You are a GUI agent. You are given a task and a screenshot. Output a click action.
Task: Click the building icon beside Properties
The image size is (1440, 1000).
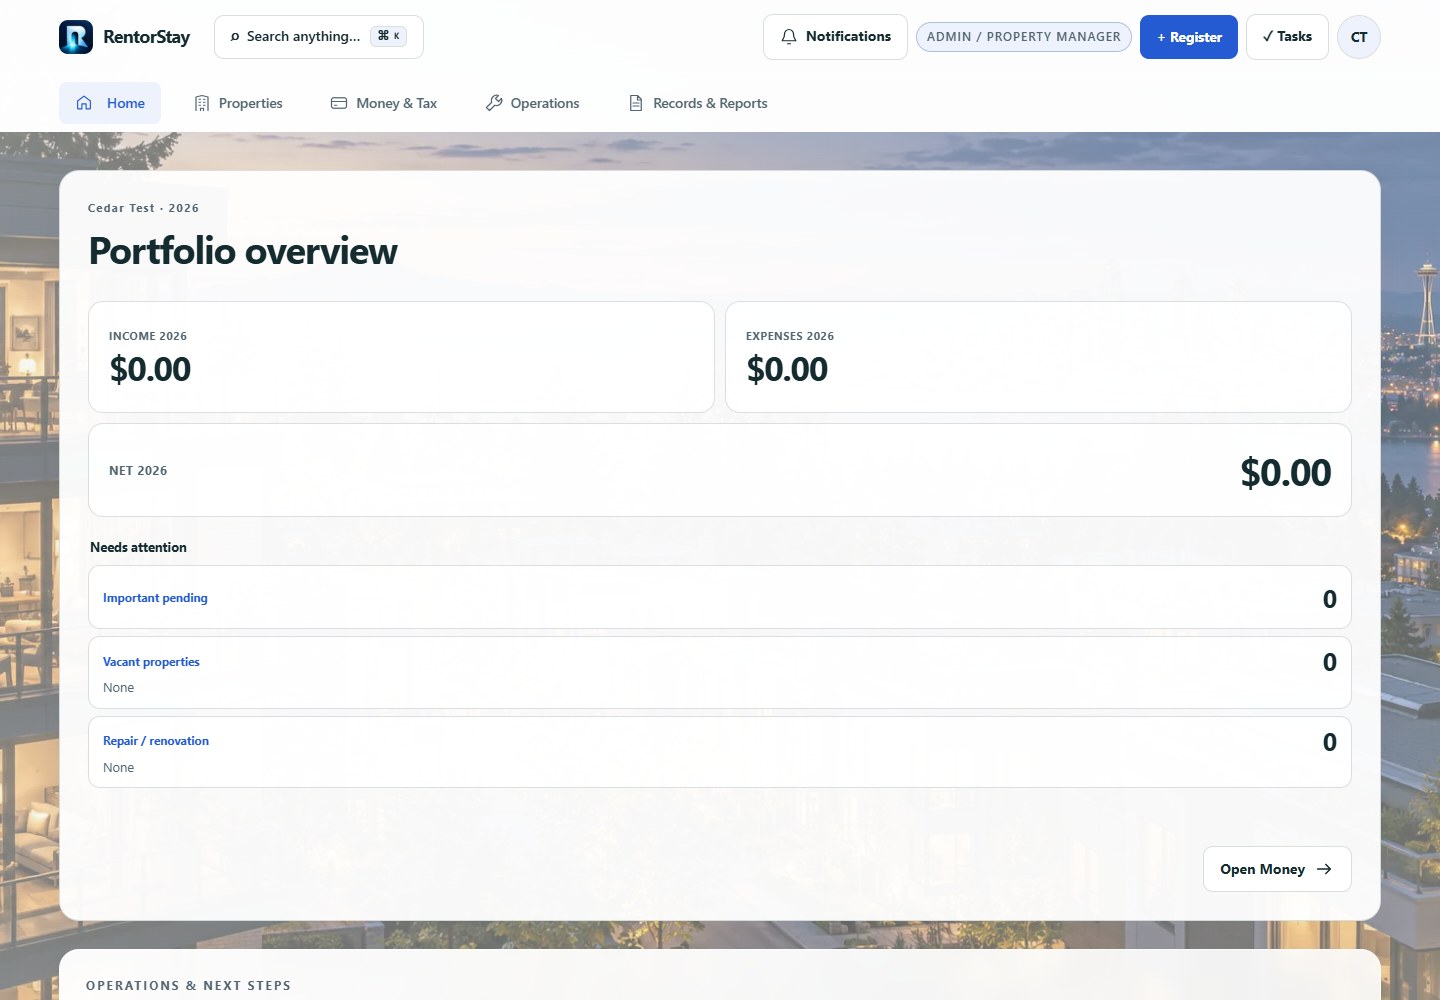tap(202, 103)
